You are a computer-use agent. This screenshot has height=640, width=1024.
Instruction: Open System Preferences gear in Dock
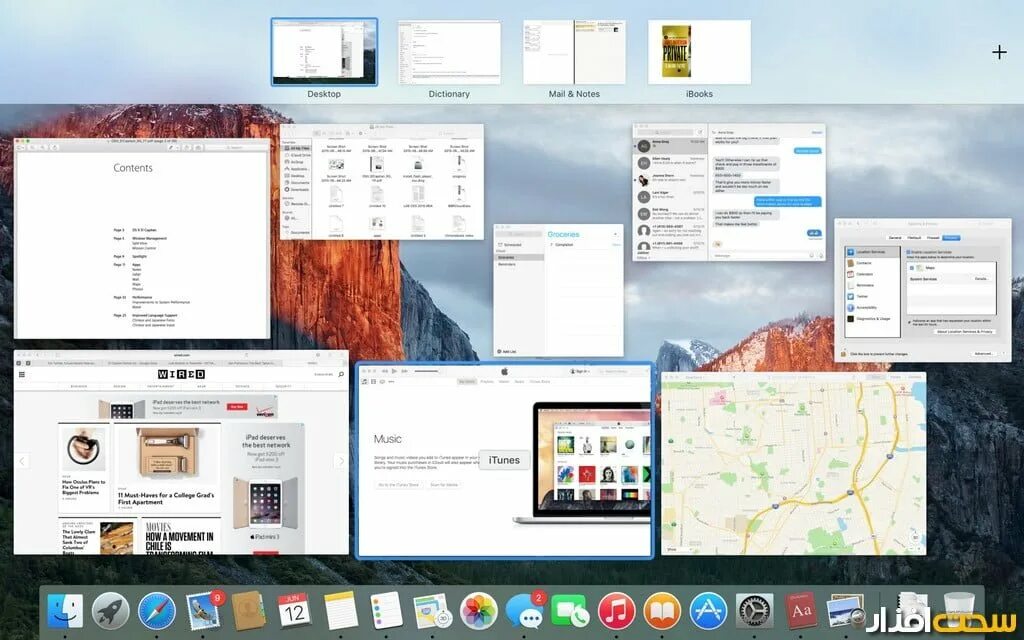pyautogui.click(x=754, y=611)
